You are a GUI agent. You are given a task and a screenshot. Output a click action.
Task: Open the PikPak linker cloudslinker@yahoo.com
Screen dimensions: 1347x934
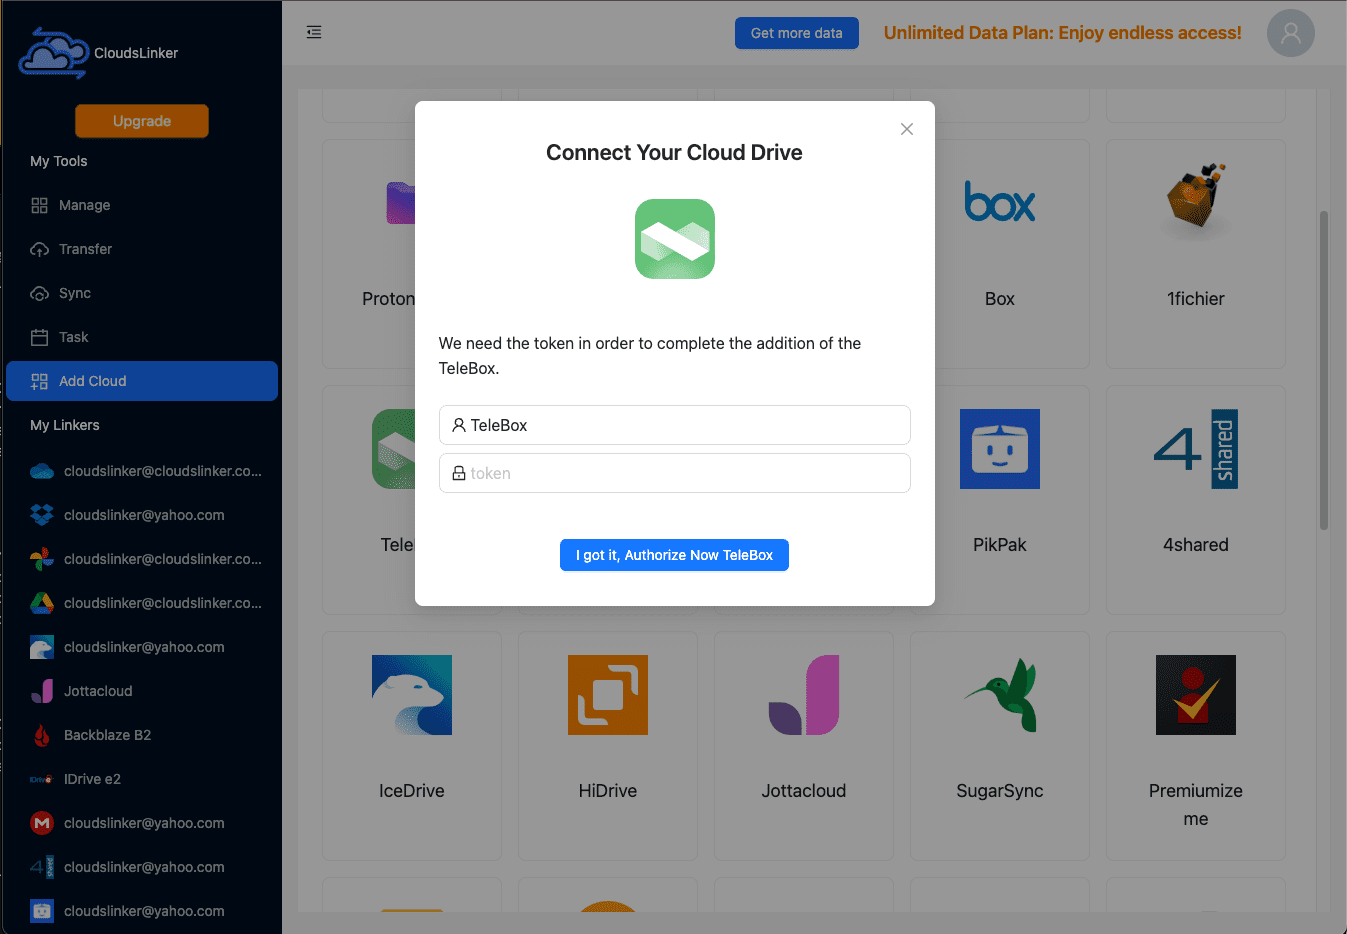(x=142, y=911)
